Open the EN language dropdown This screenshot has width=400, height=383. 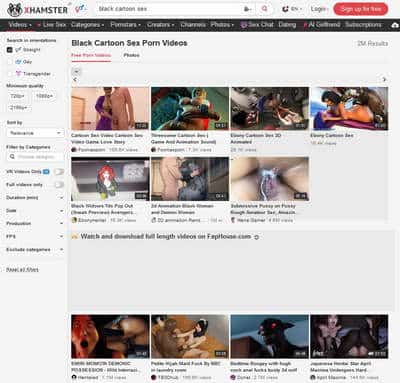tap(292, 9)
